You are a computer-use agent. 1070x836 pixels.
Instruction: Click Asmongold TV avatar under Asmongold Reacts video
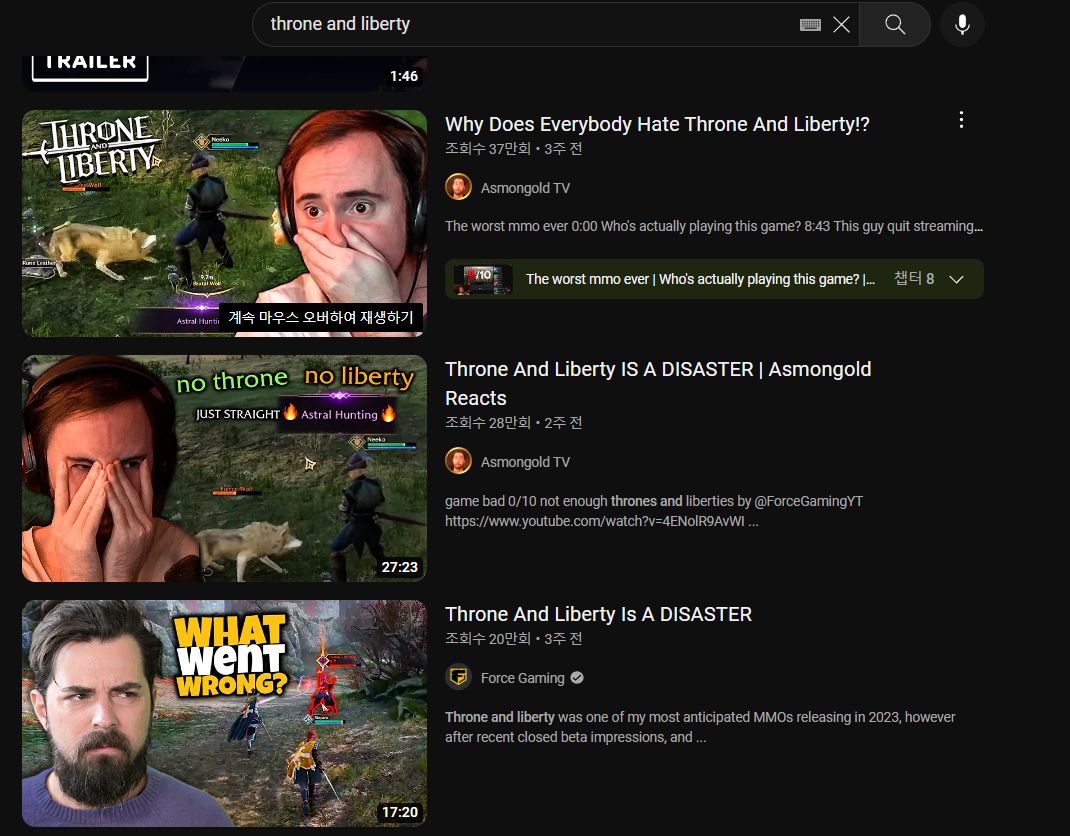[458, 462]
